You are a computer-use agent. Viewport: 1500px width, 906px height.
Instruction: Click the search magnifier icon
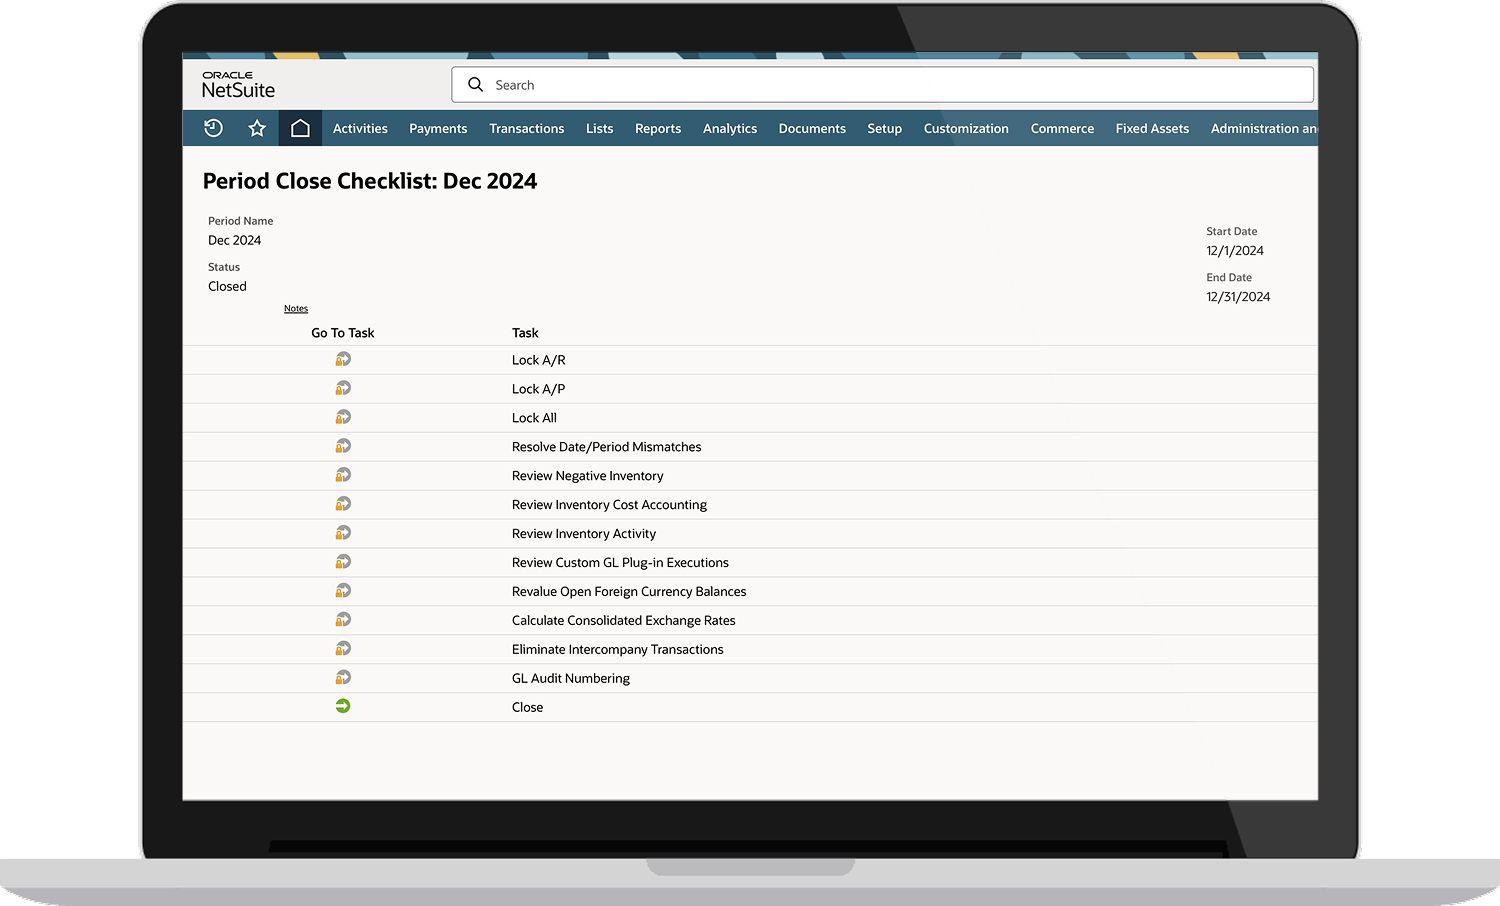tap(476, 85)
